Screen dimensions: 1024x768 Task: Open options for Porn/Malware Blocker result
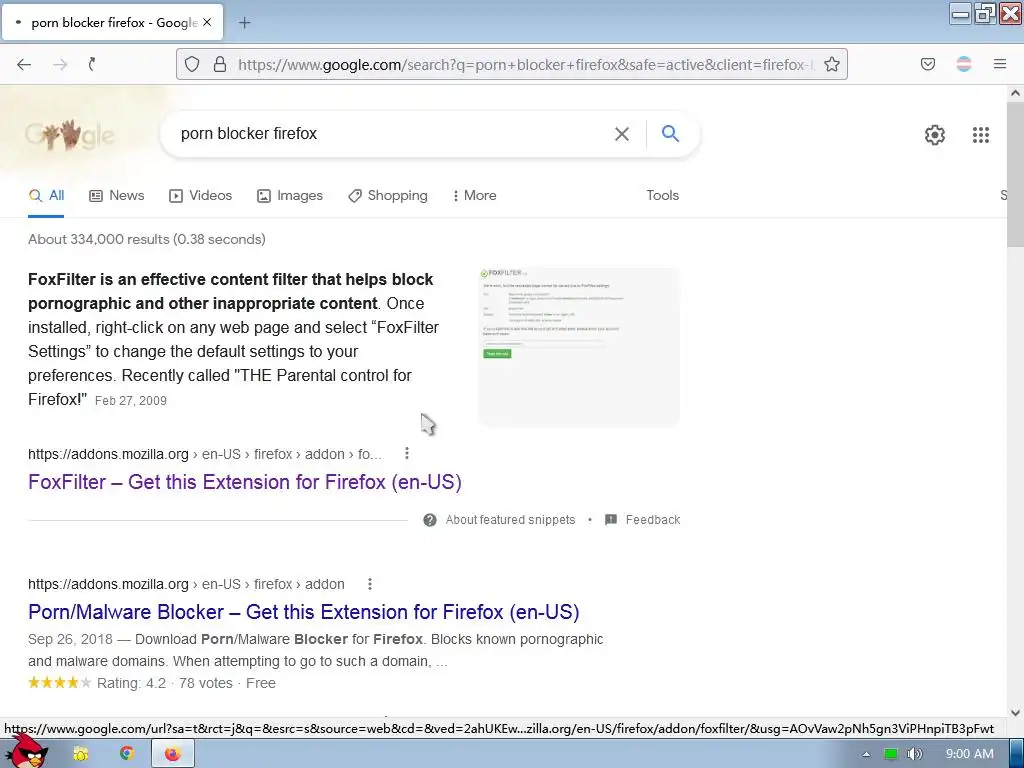click(x=370, y=584)
